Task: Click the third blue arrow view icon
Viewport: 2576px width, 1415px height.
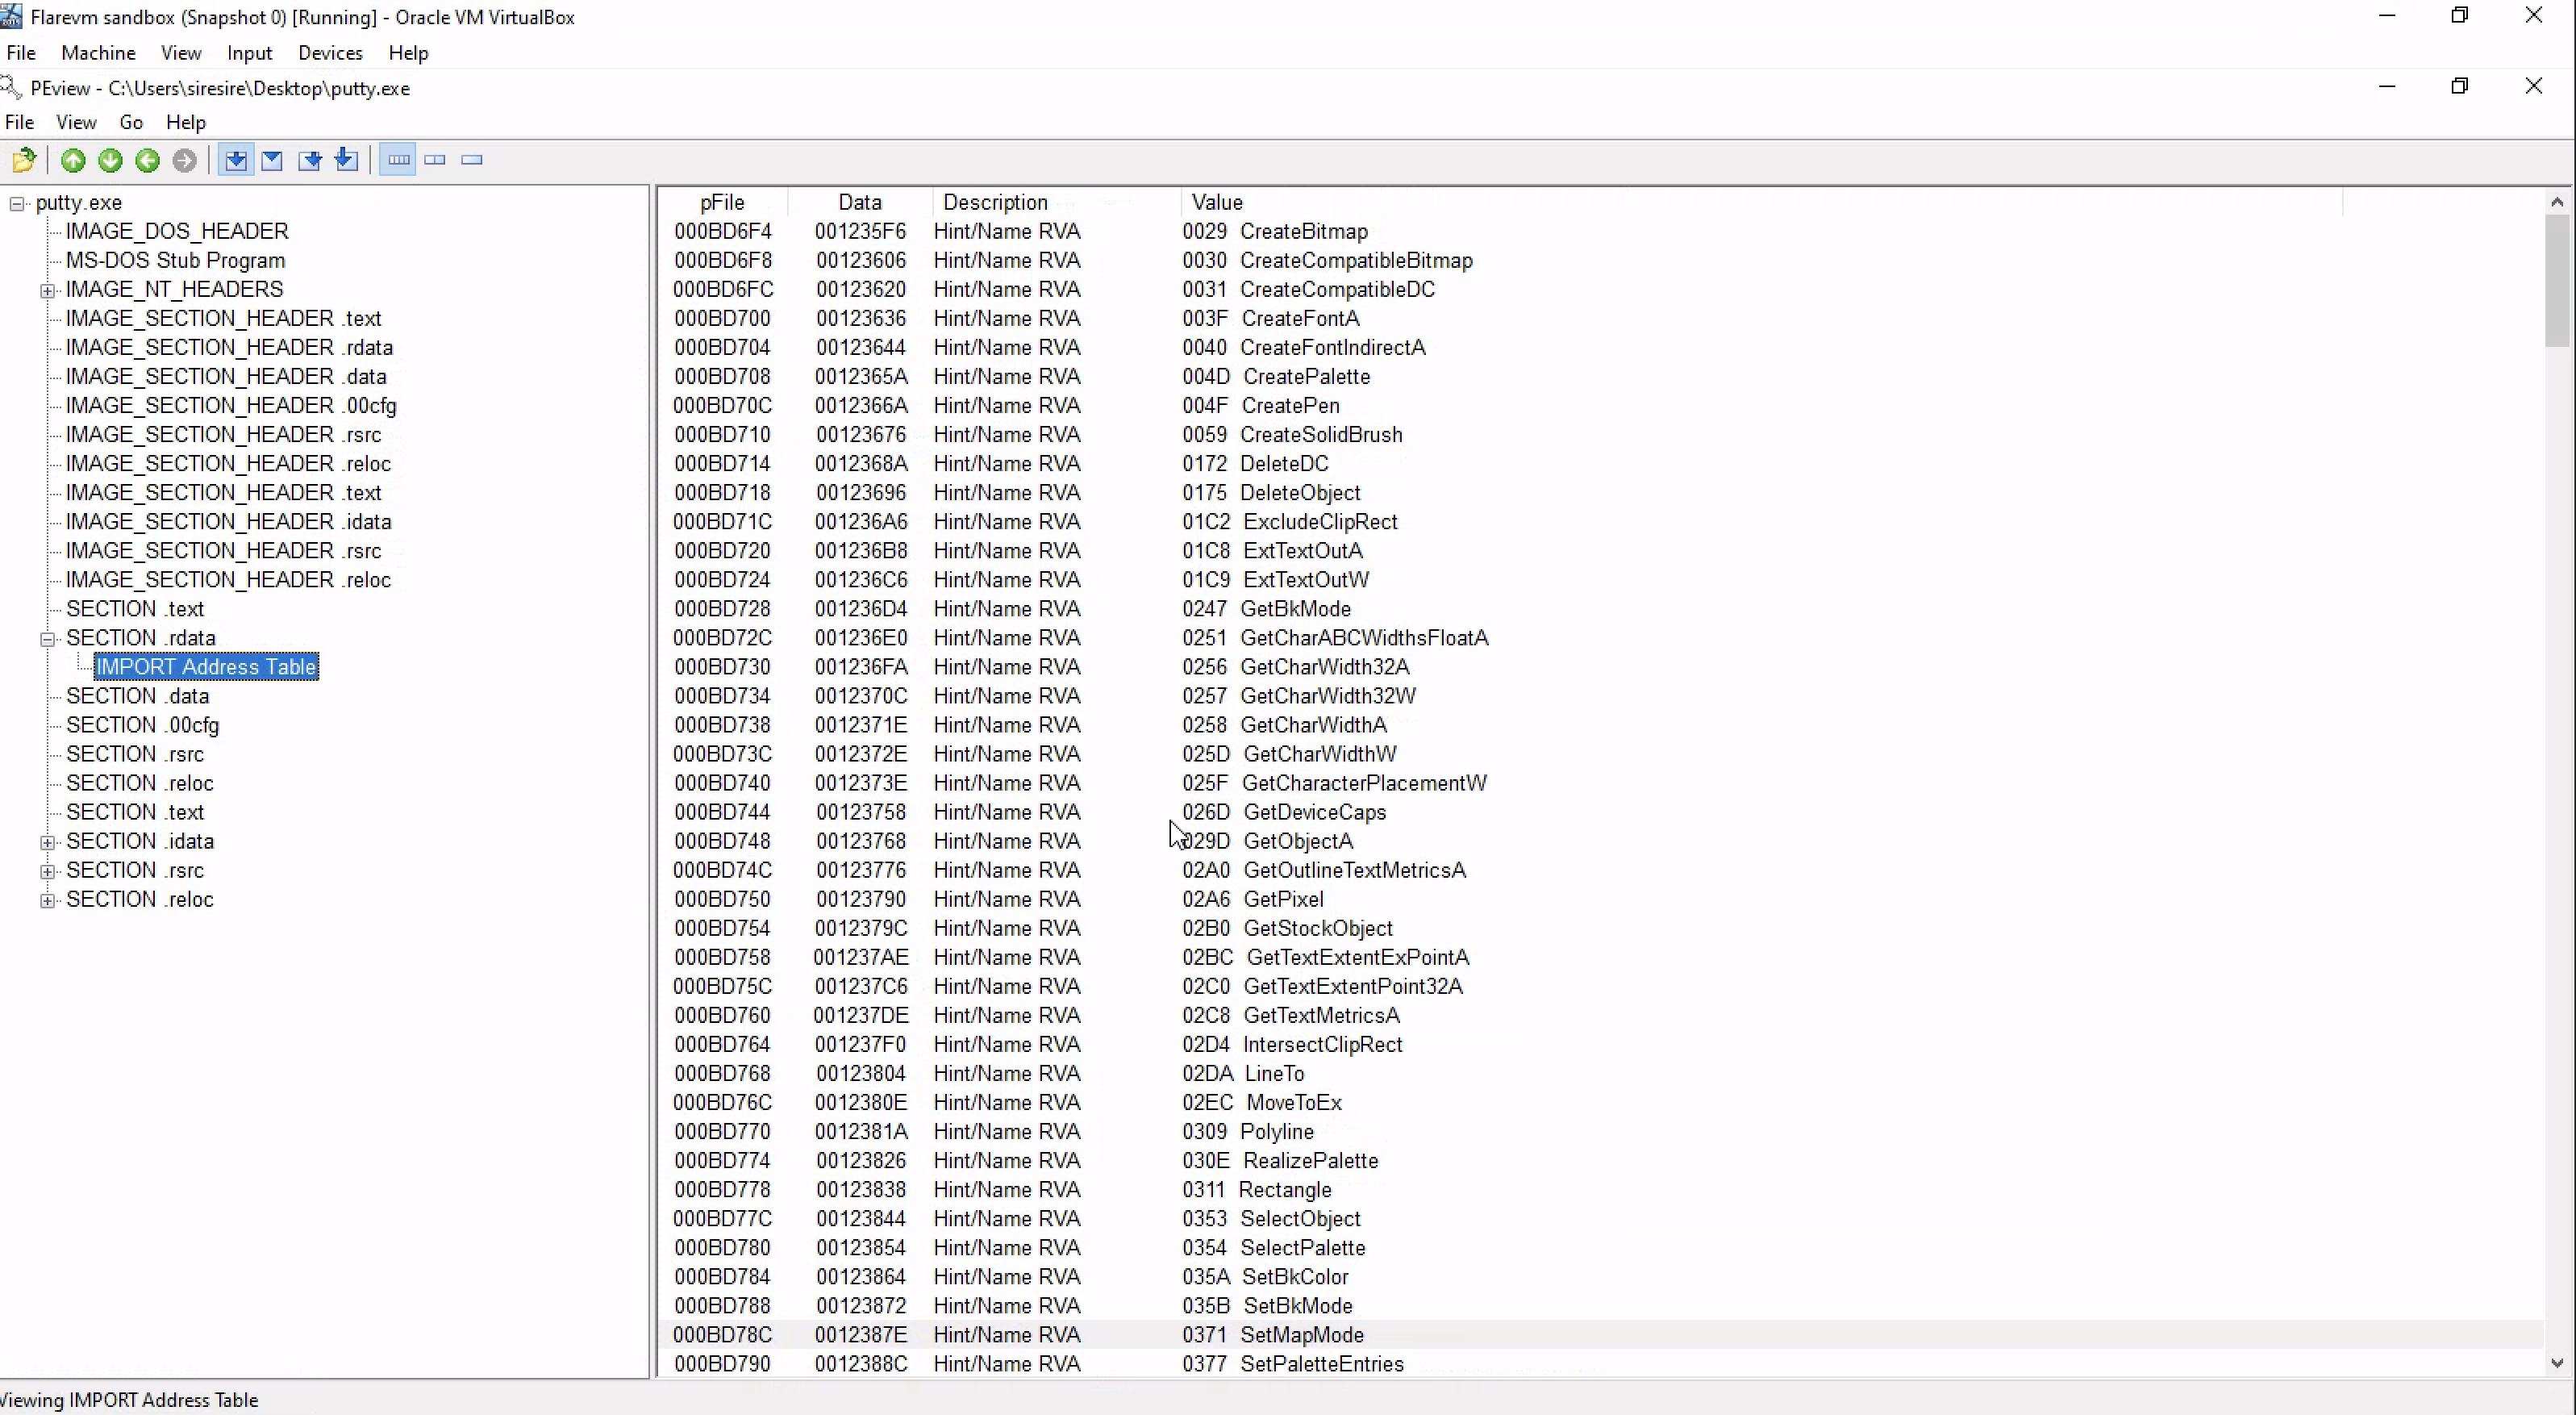Action: (310, 160)
